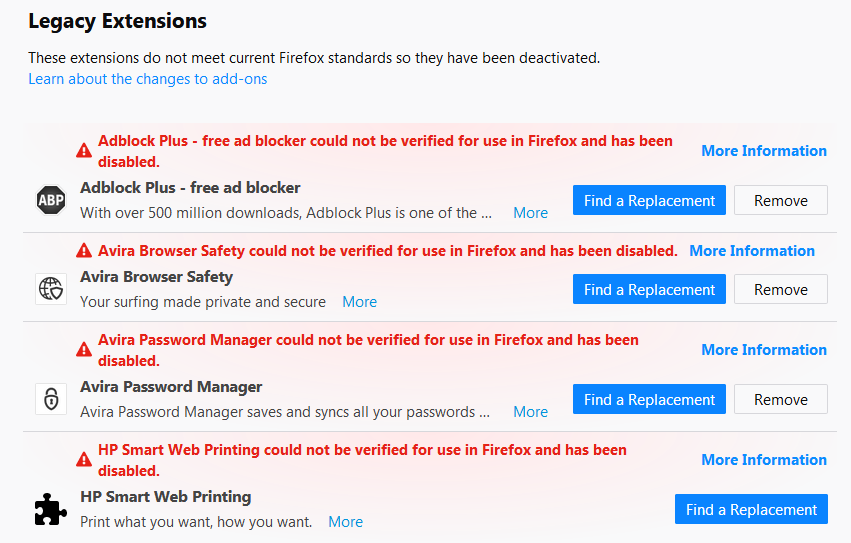This screenshot has width=851, height=543.
Task: Click the Avira Browser Safety globe icon
Action: [x=51, y=289]
